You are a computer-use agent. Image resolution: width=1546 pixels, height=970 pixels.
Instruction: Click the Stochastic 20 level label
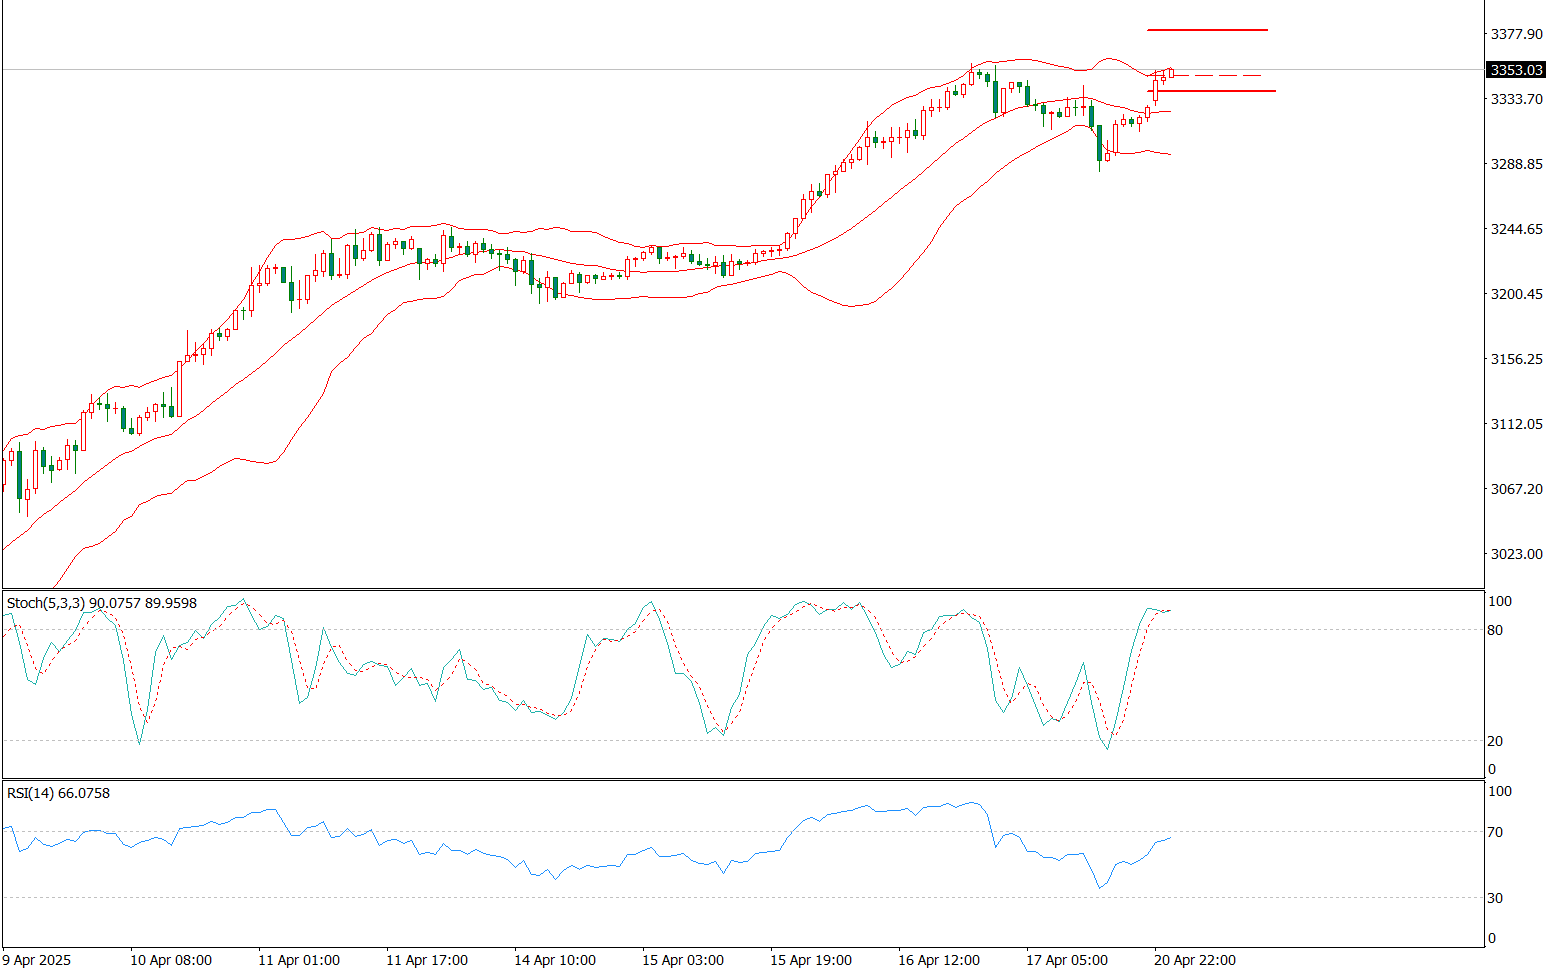click(x=1495, y=741)
